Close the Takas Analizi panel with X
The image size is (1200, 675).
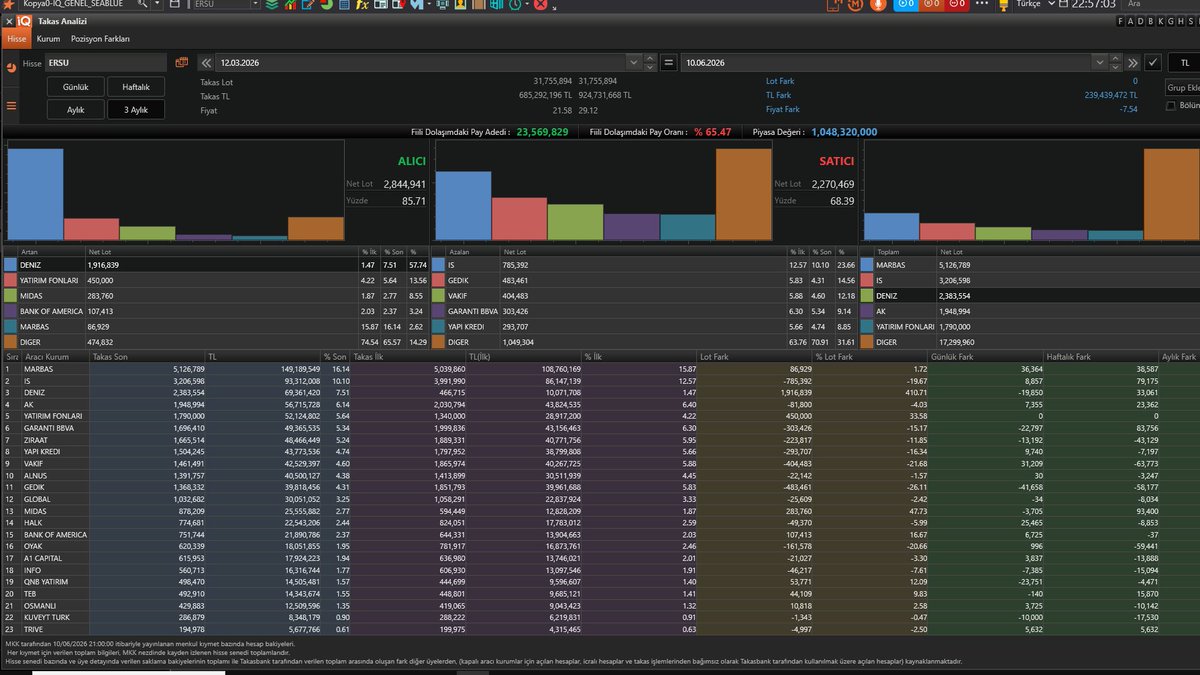tap(9, 21)
